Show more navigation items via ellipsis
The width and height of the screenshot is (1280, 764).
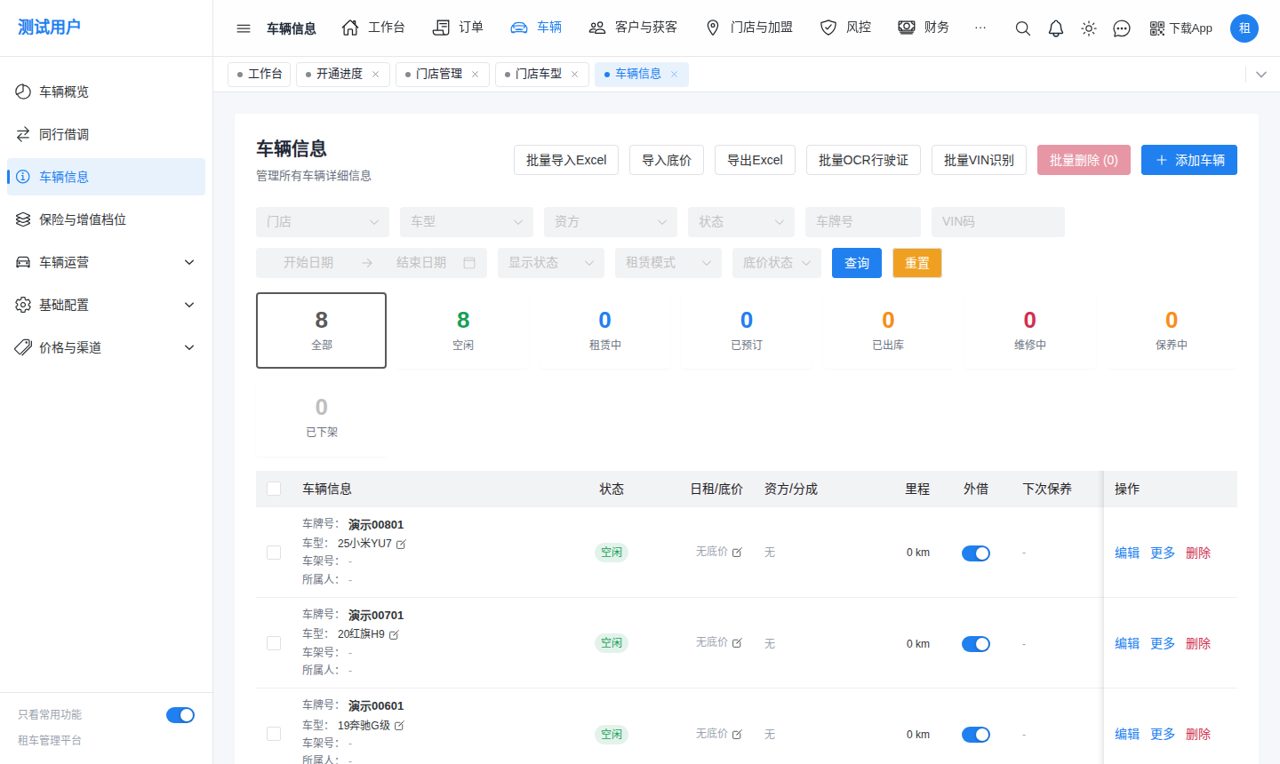coord(980,28)
